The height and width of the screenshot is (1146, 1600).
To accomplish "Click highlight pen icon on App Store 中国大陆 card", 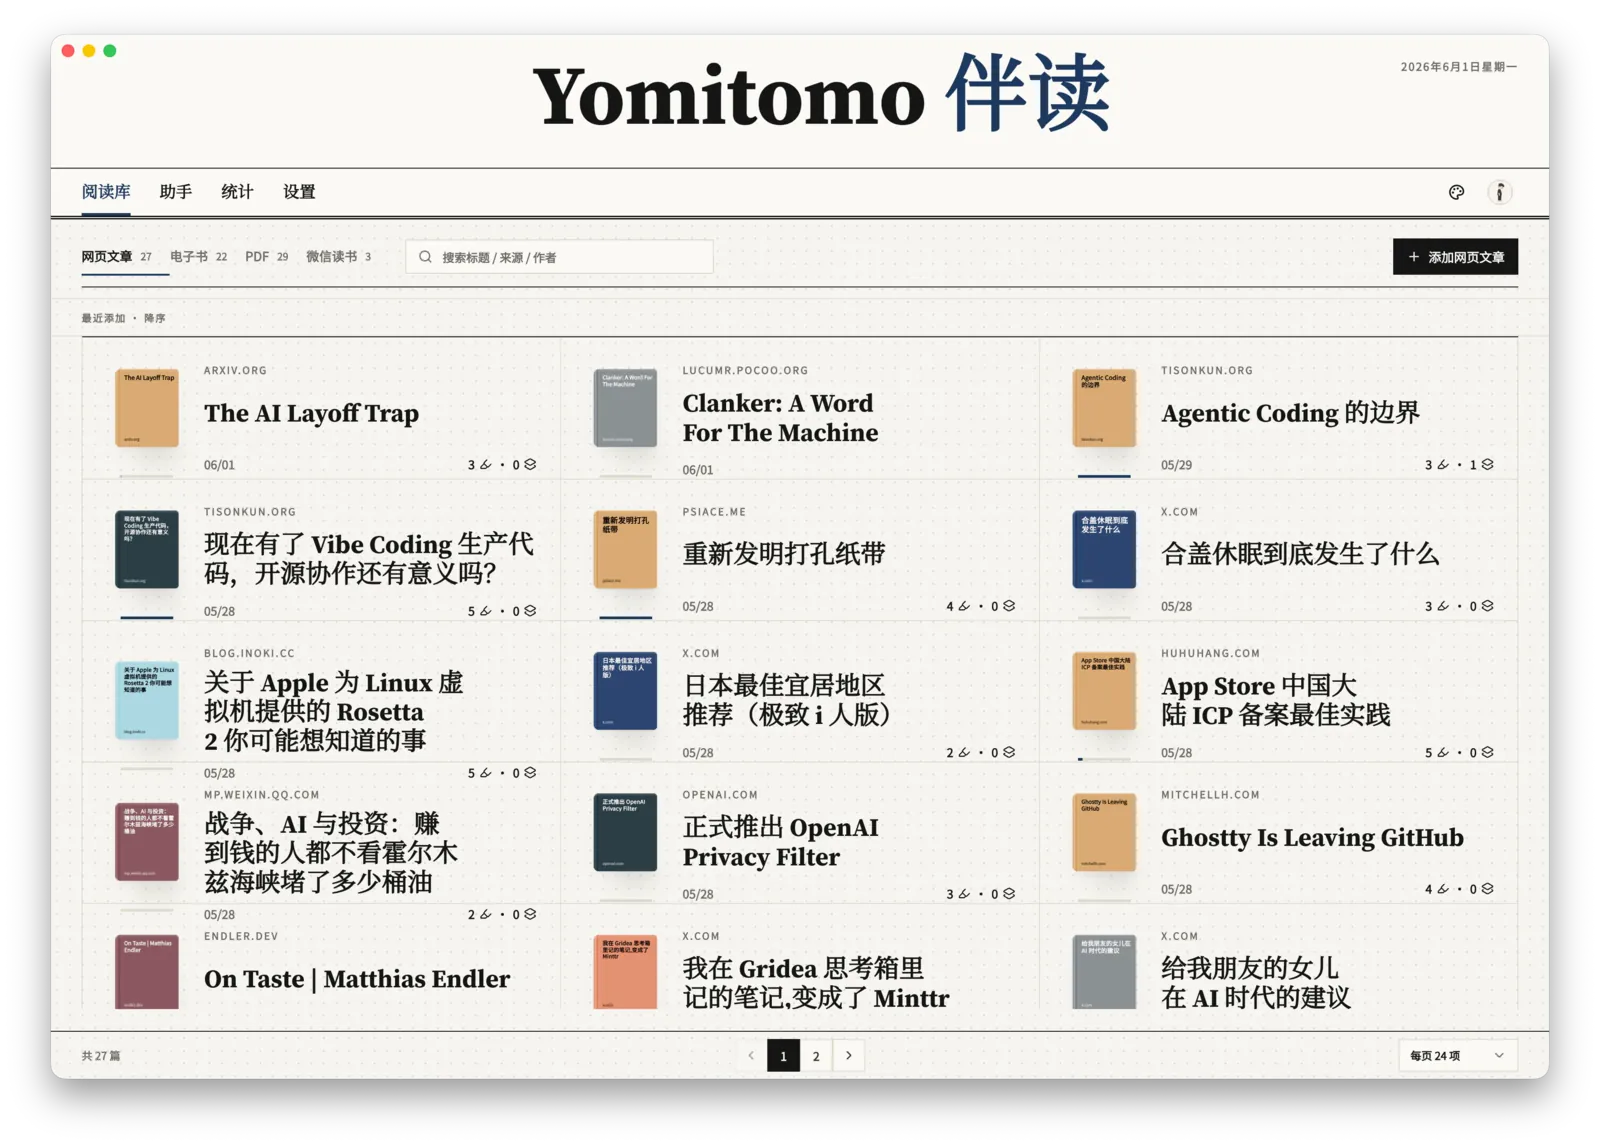I will point(1443,752).
